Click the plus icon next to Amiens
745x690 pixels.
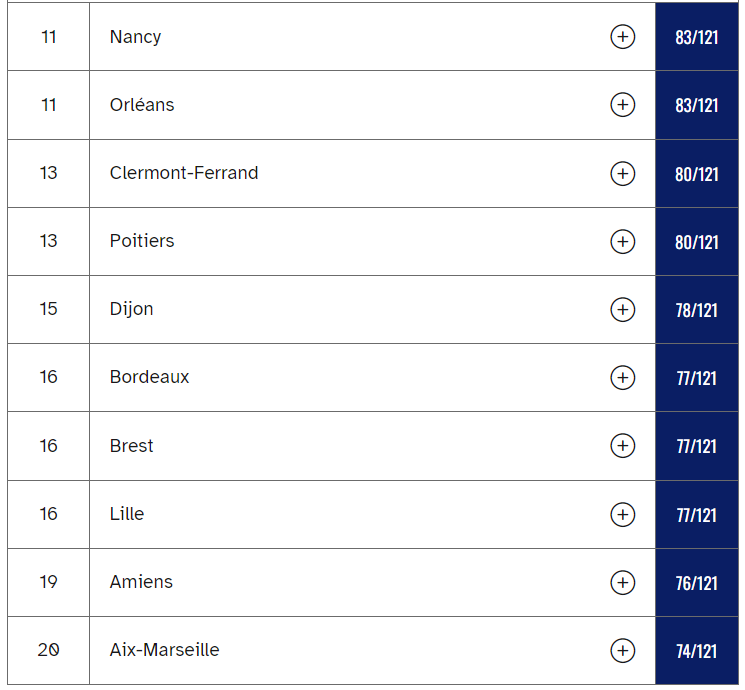coord(622,582)
